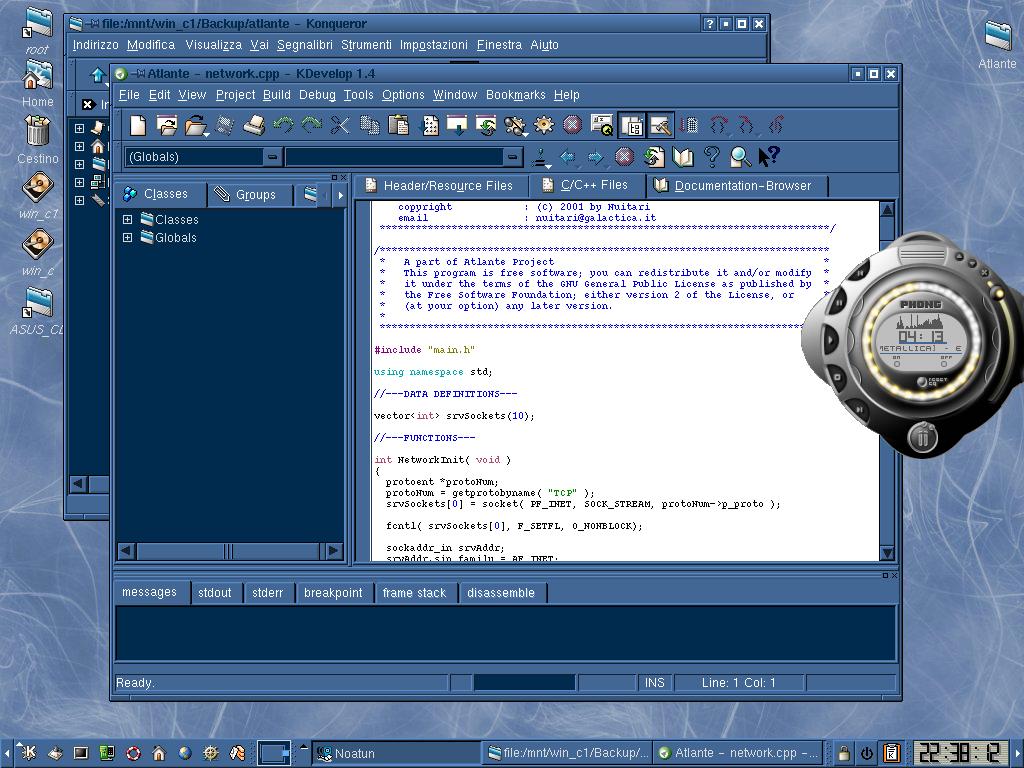The height and width of the screenshot is (768, 1024).
Task: Redo using the green forward-arrow icon
Action: (311, 124)
